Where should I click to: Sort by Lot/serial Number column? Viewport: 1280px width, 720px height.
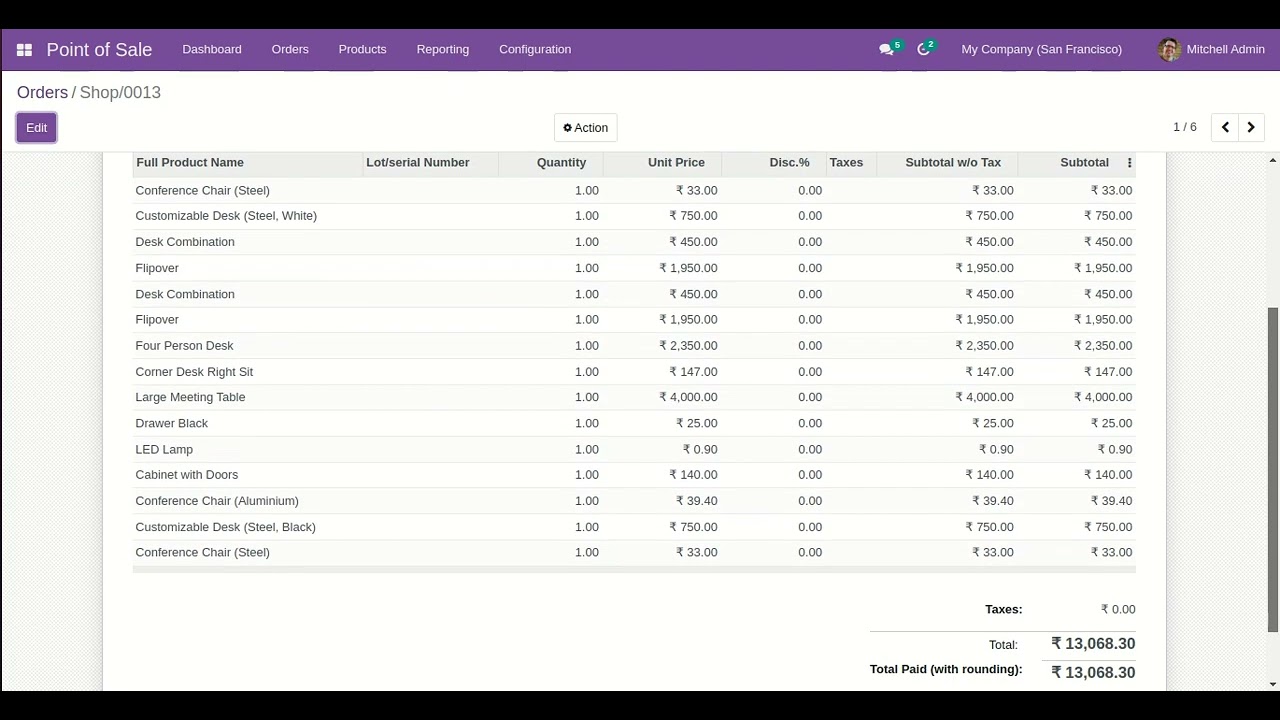pyautogui.click(x=430, y=163)
